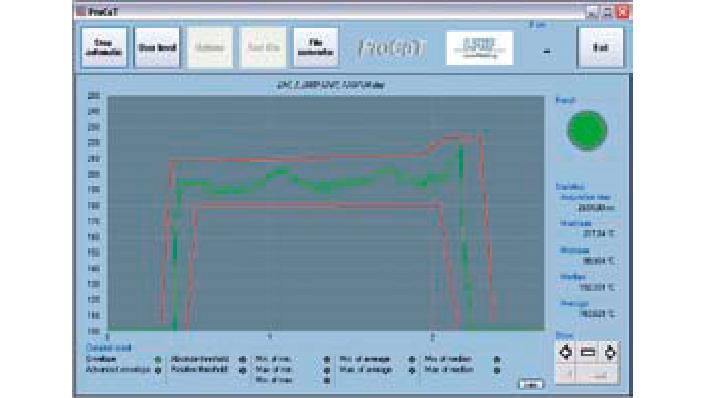Maximize the ProCaT window
Image resolution: width=705 pixels, height=398 pixels.
pyautogui.click(x=607, y=12)
